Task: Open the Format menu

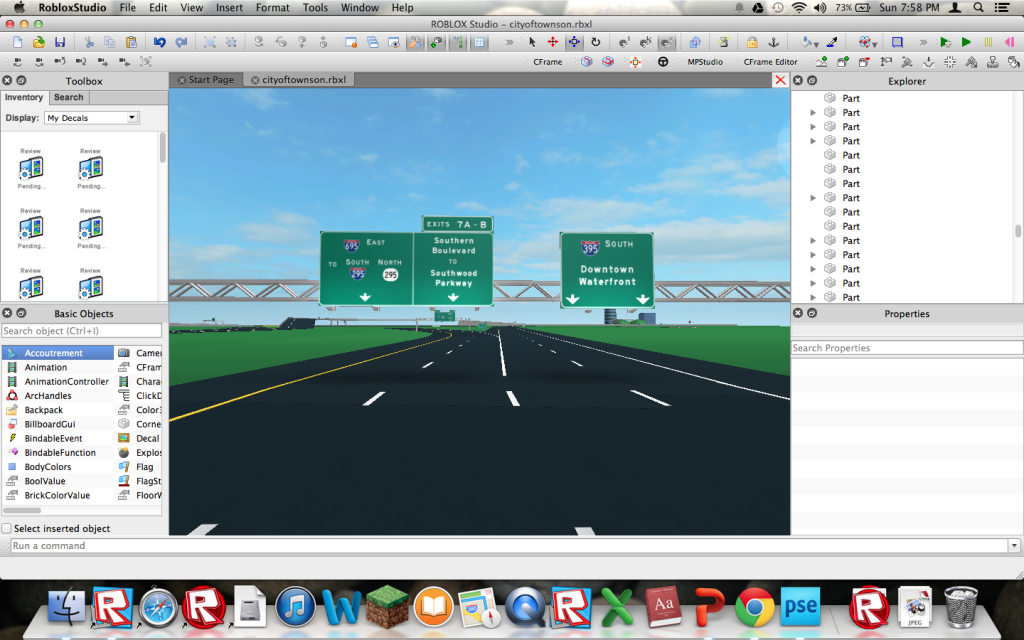Action: (272, 8)
